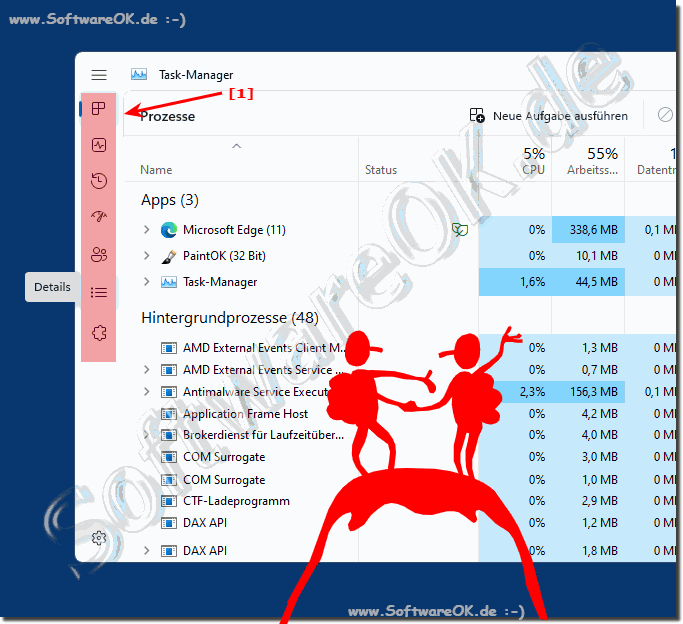Expand AMD External Events Service entry

tap(147, 370)
